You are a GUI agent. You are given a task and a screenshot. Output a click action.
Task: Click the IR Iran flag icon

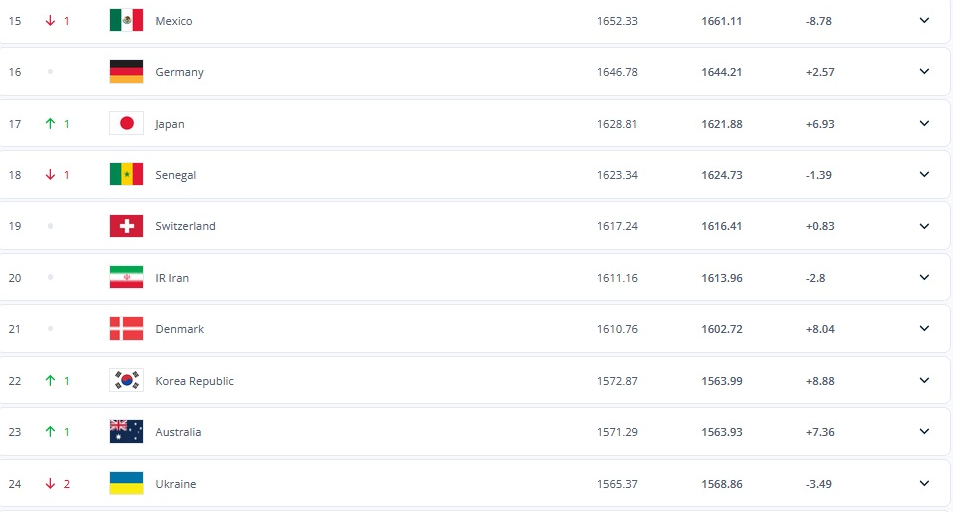pos(126,278)
